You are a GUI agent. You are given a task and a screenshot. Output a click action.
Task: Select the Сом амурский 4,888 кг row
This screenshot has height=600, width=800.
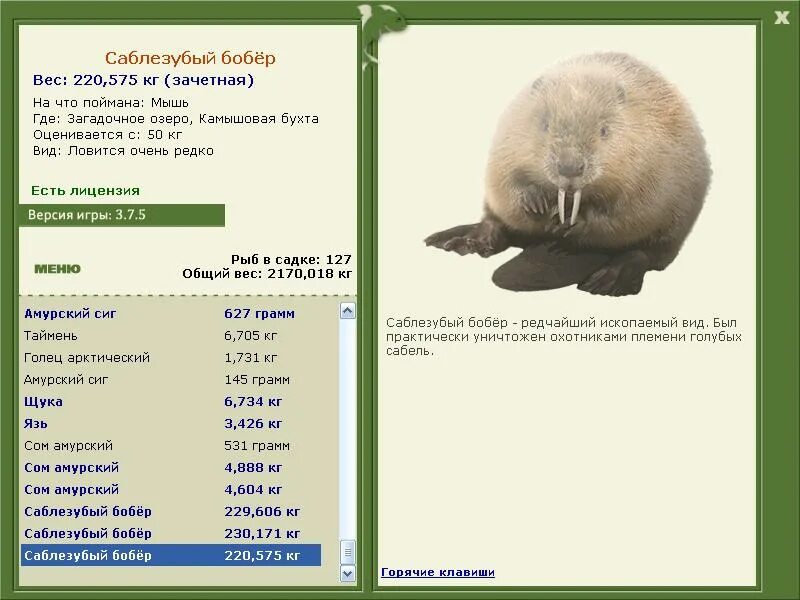(171, 467)
